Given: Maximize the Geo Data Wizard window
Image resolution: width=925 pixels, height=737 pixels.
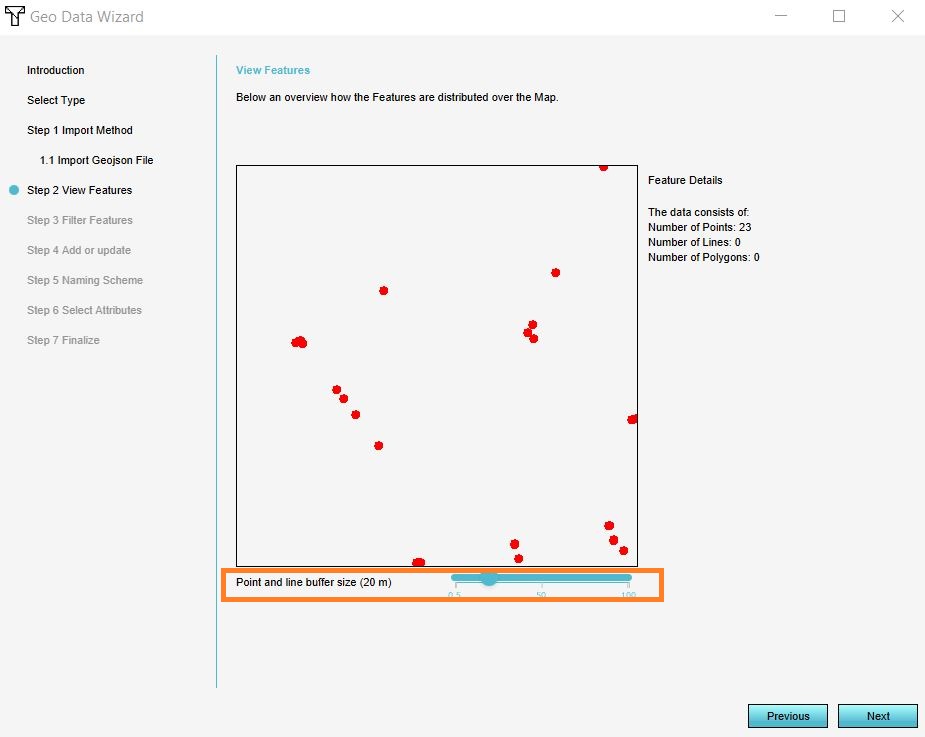Looking at the screenshot, I should pos(839,16).
